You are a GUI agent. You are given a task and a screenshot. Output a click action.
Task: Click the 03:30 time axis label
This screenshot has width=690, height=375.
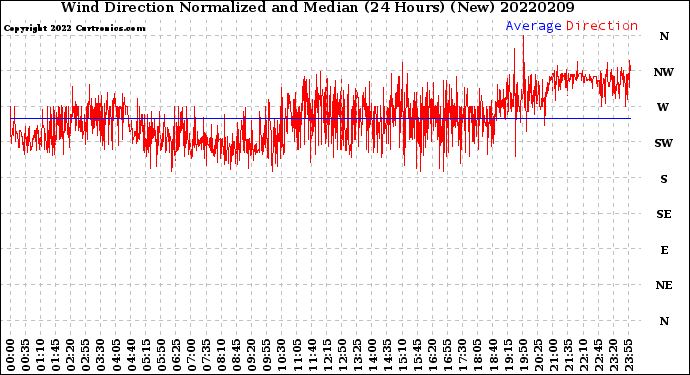(101, 355)
